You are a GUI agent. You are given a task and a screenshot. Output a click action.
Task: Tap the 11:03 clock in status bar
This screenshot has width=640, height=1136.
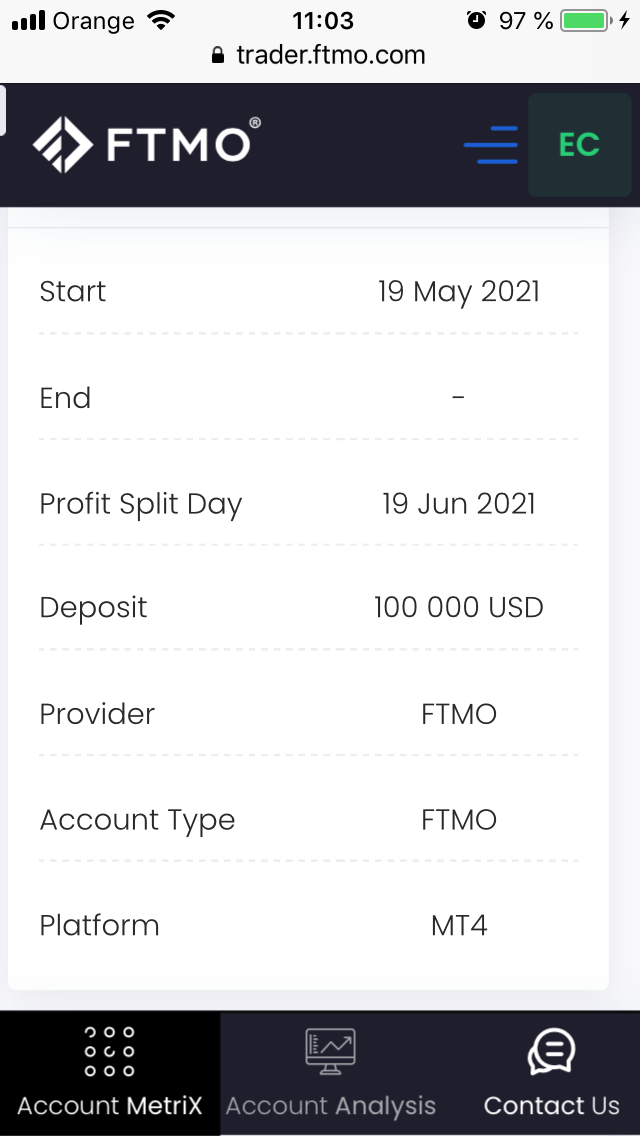pyautogui.click(x=322, y=20)
